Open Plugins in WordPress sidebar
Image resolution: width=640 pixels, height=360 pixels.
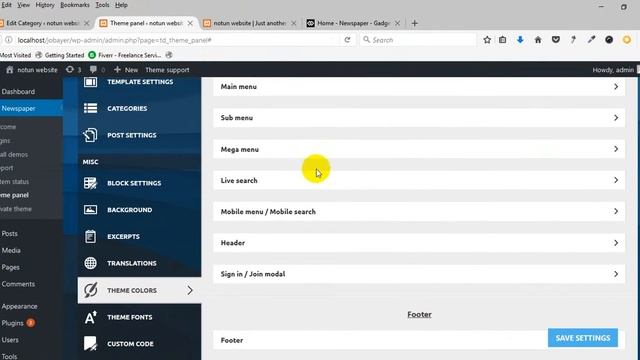point(12,323)
